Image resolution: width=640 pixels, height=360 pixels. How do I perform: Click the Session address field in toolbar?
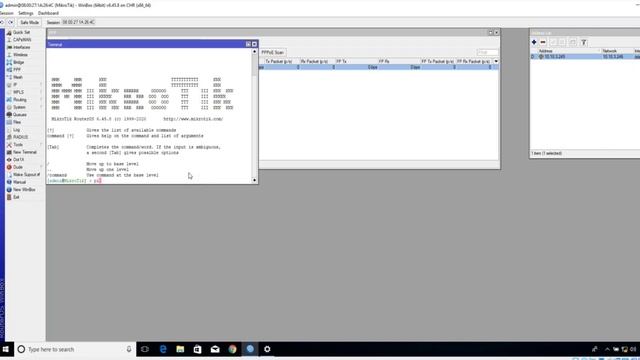(x=78, y=22)
